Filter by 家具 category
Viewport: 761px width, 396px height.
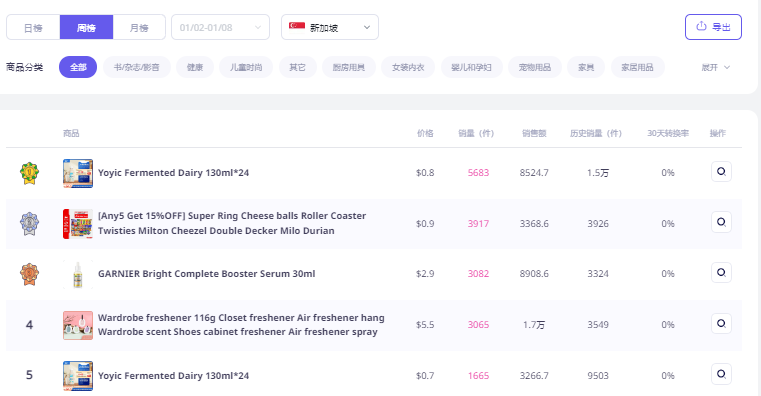point(586,67)
